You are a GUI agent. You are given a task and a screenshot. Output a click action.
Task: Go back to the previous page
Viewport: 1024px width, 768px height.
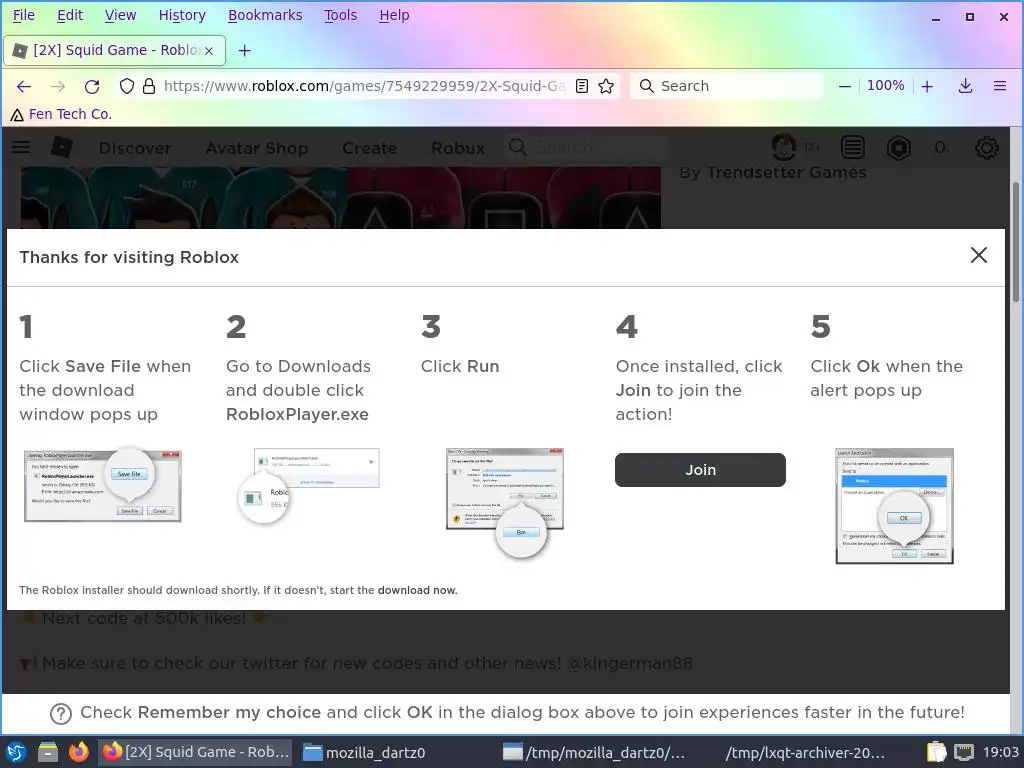coord(24,86)
